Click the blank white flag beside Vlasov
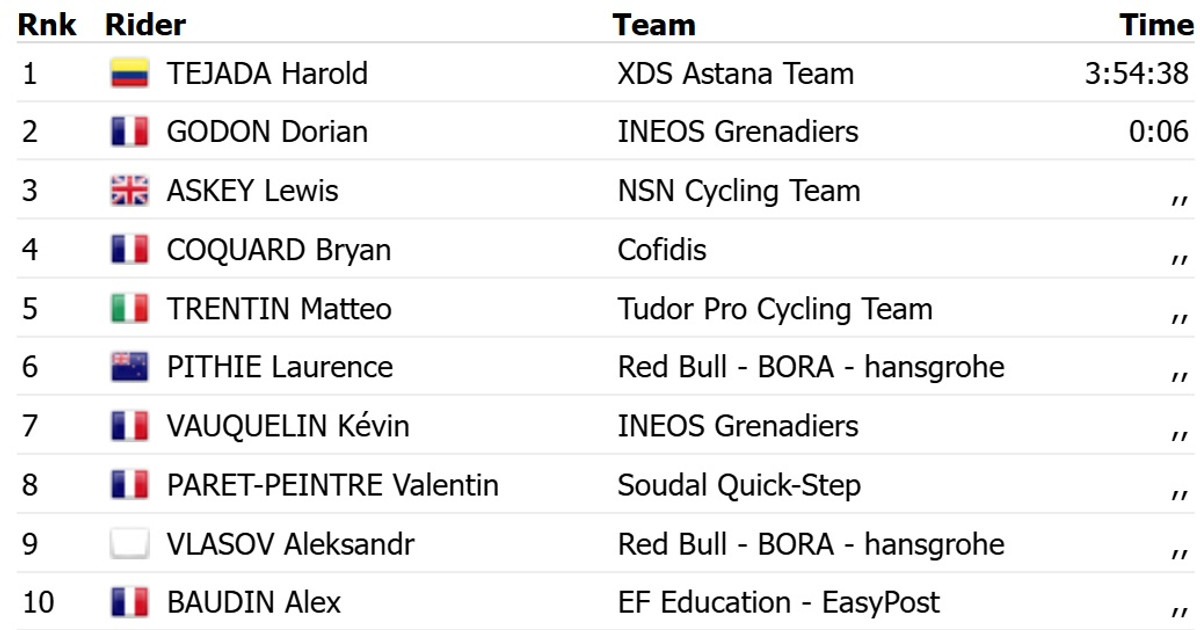This screenshot has width=1200, height=630. [129, 545]
